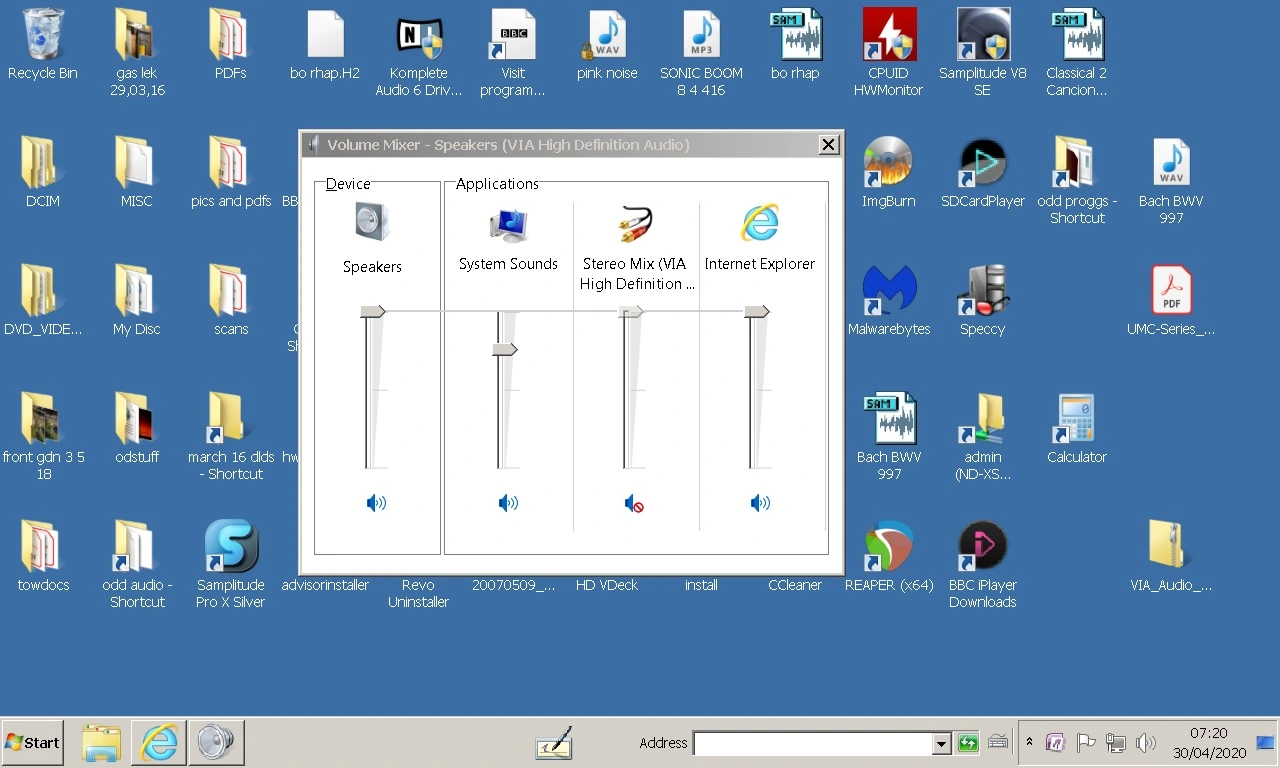Click the Start button
The image size is (1280, 768).
(33, 742)
